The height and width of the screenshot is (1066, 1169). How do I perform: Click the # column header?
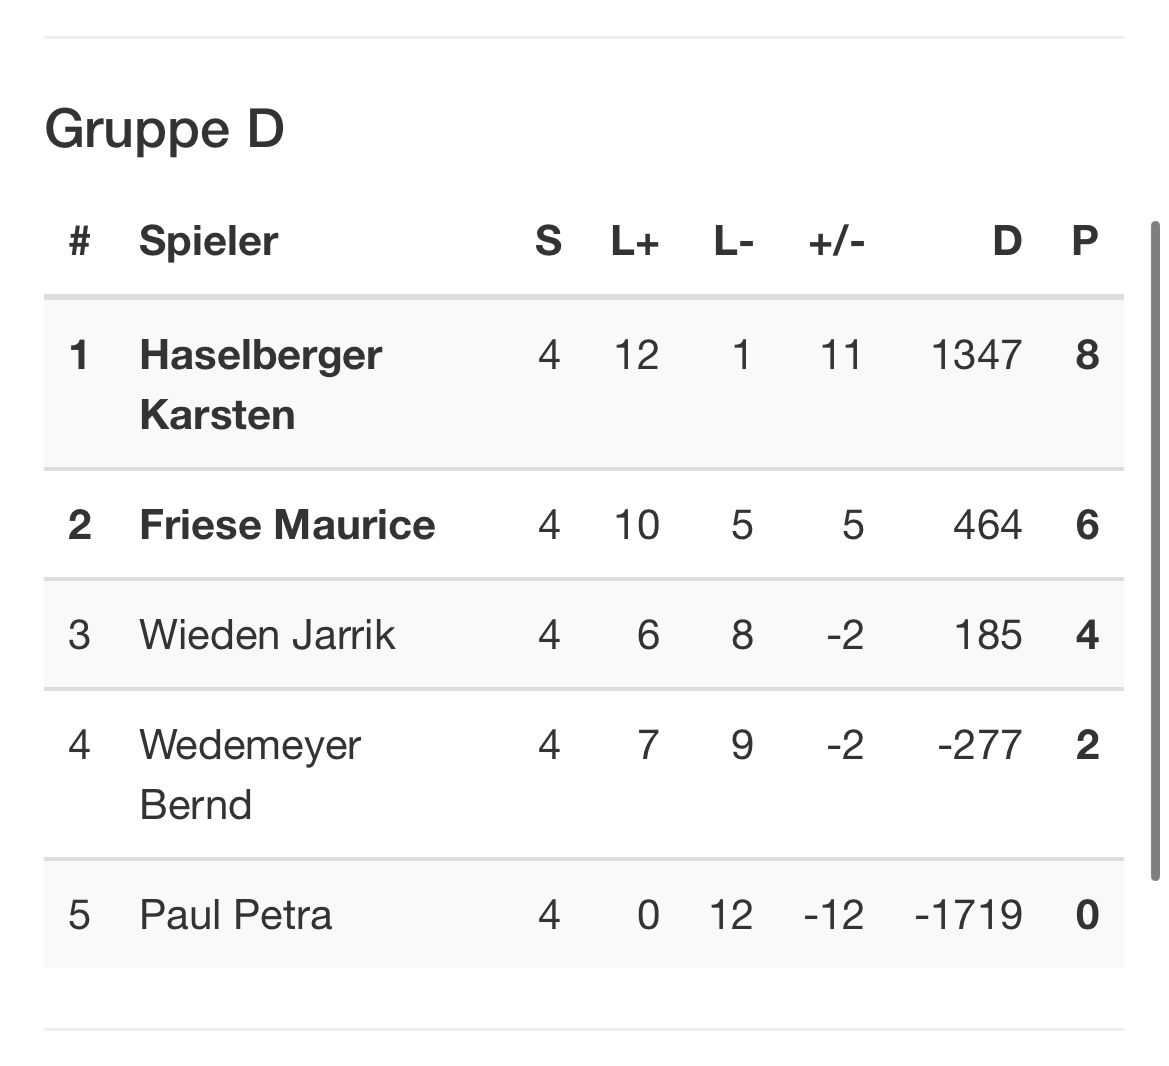[80, 241]
